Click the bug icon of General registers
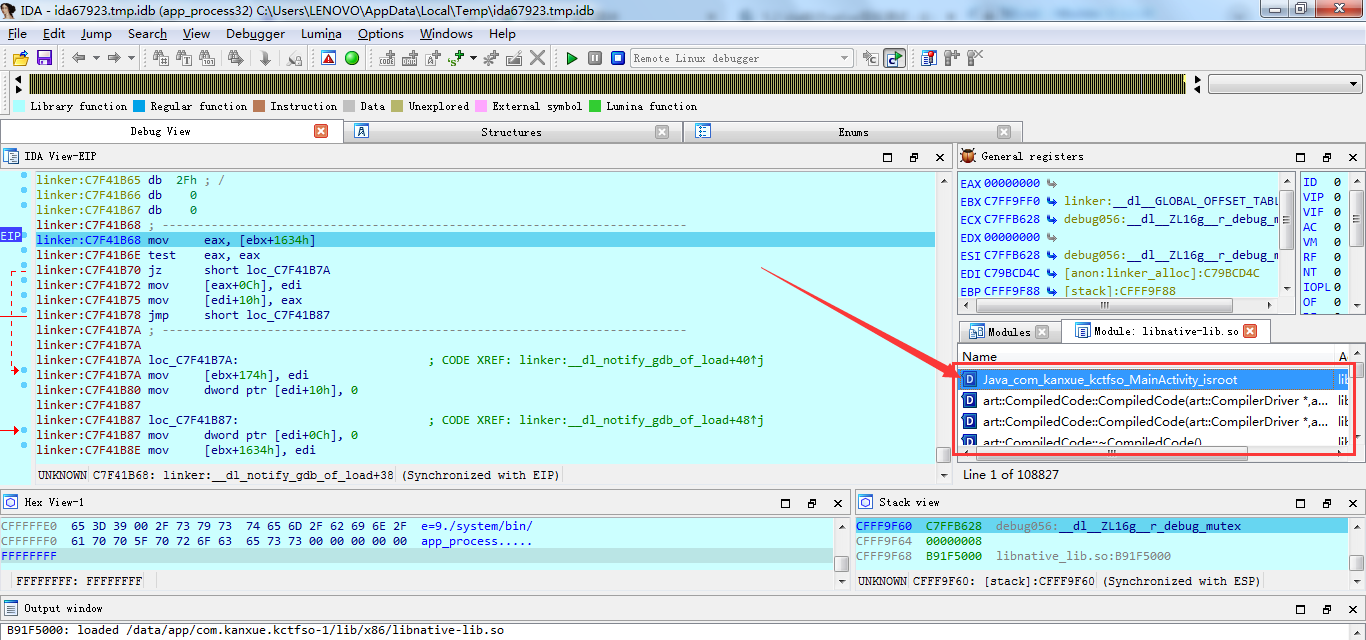Image resolution: width=1366 pixels, height=640 pixels. [968, 156]
